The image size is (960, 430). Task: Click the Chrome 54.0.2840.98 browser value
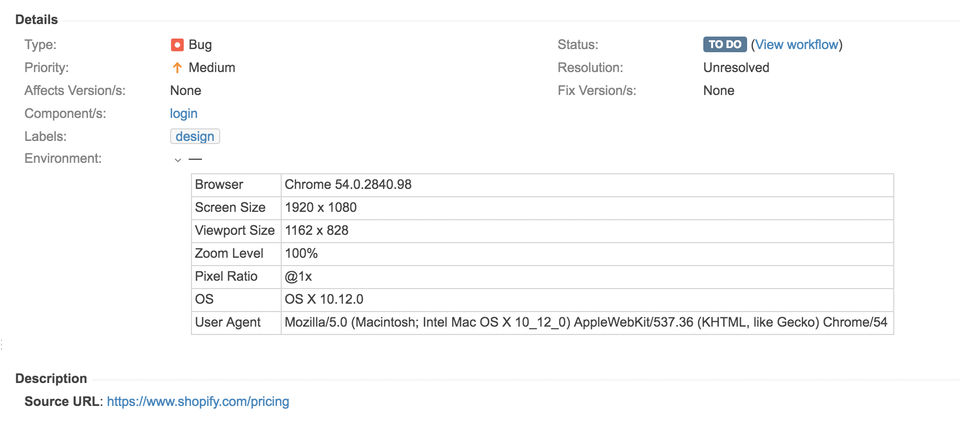[348, 185]
